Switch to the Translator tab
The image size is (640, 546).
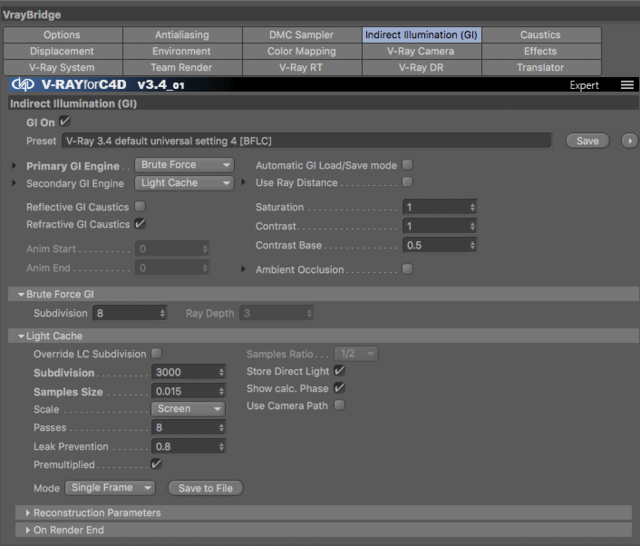coord(541,67)
